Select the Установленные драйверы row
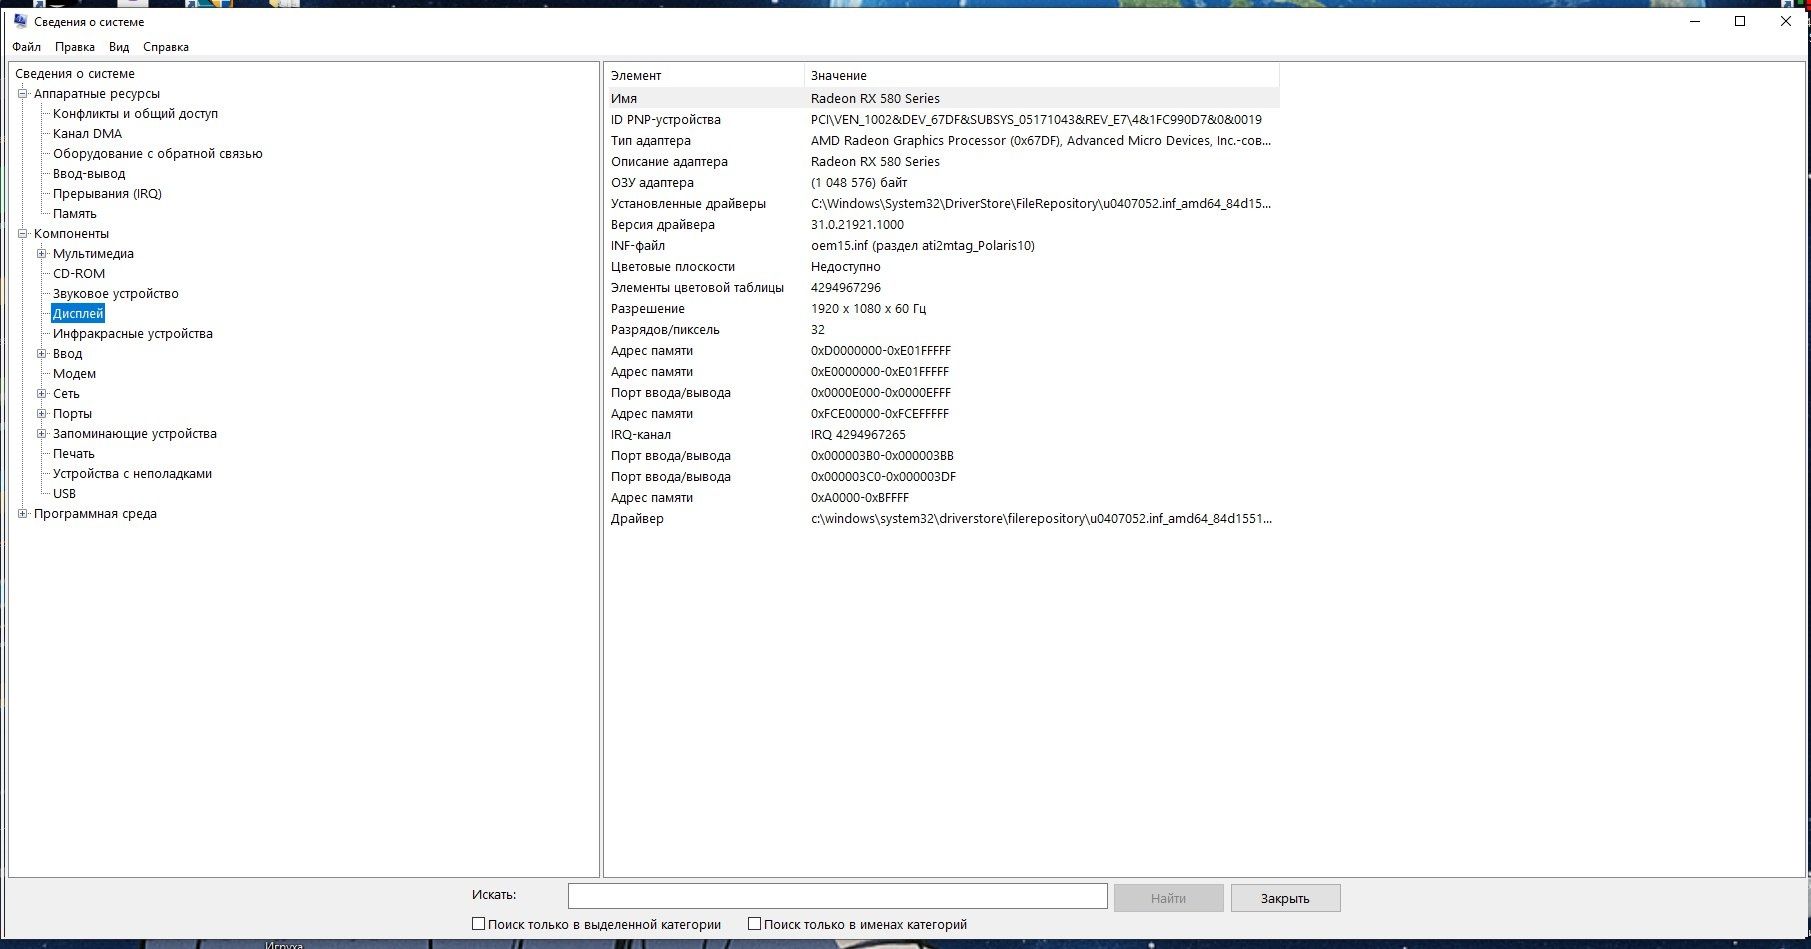Image resolution: width=1811 pixels, height=949 pixels. tap(942, 203)
